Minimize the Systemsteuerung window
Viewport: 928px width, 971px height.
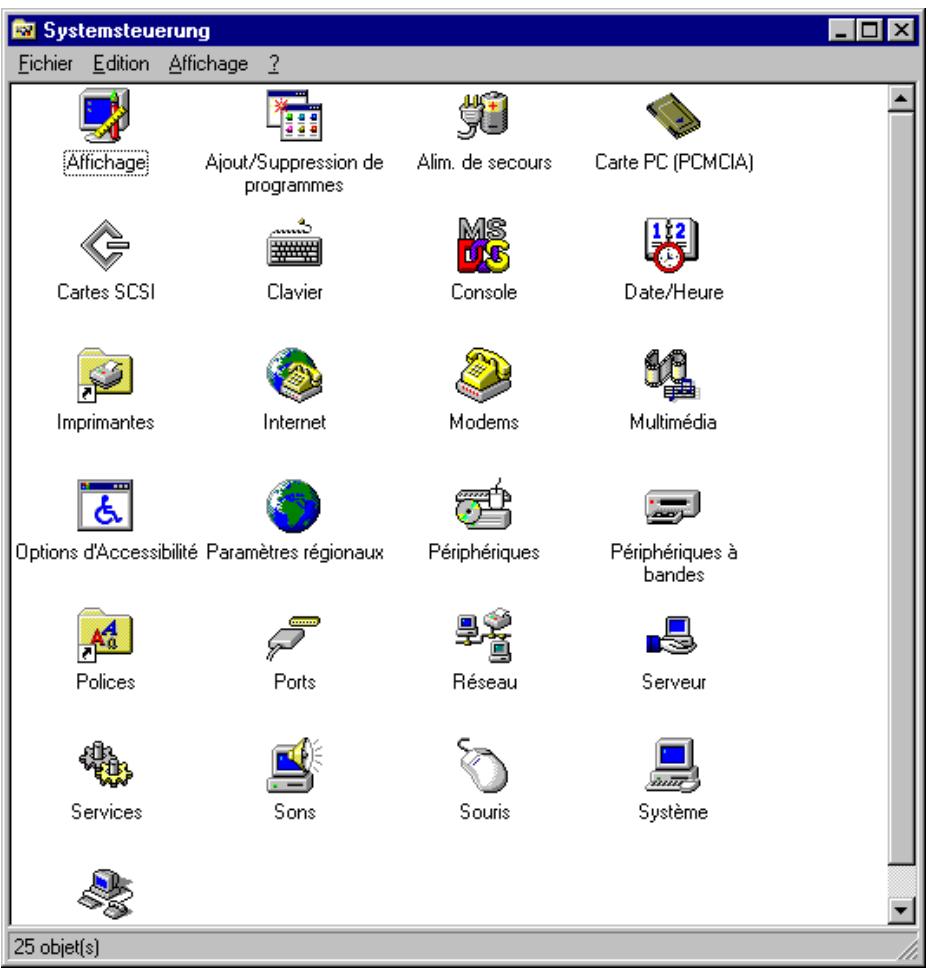click(842, 30)
